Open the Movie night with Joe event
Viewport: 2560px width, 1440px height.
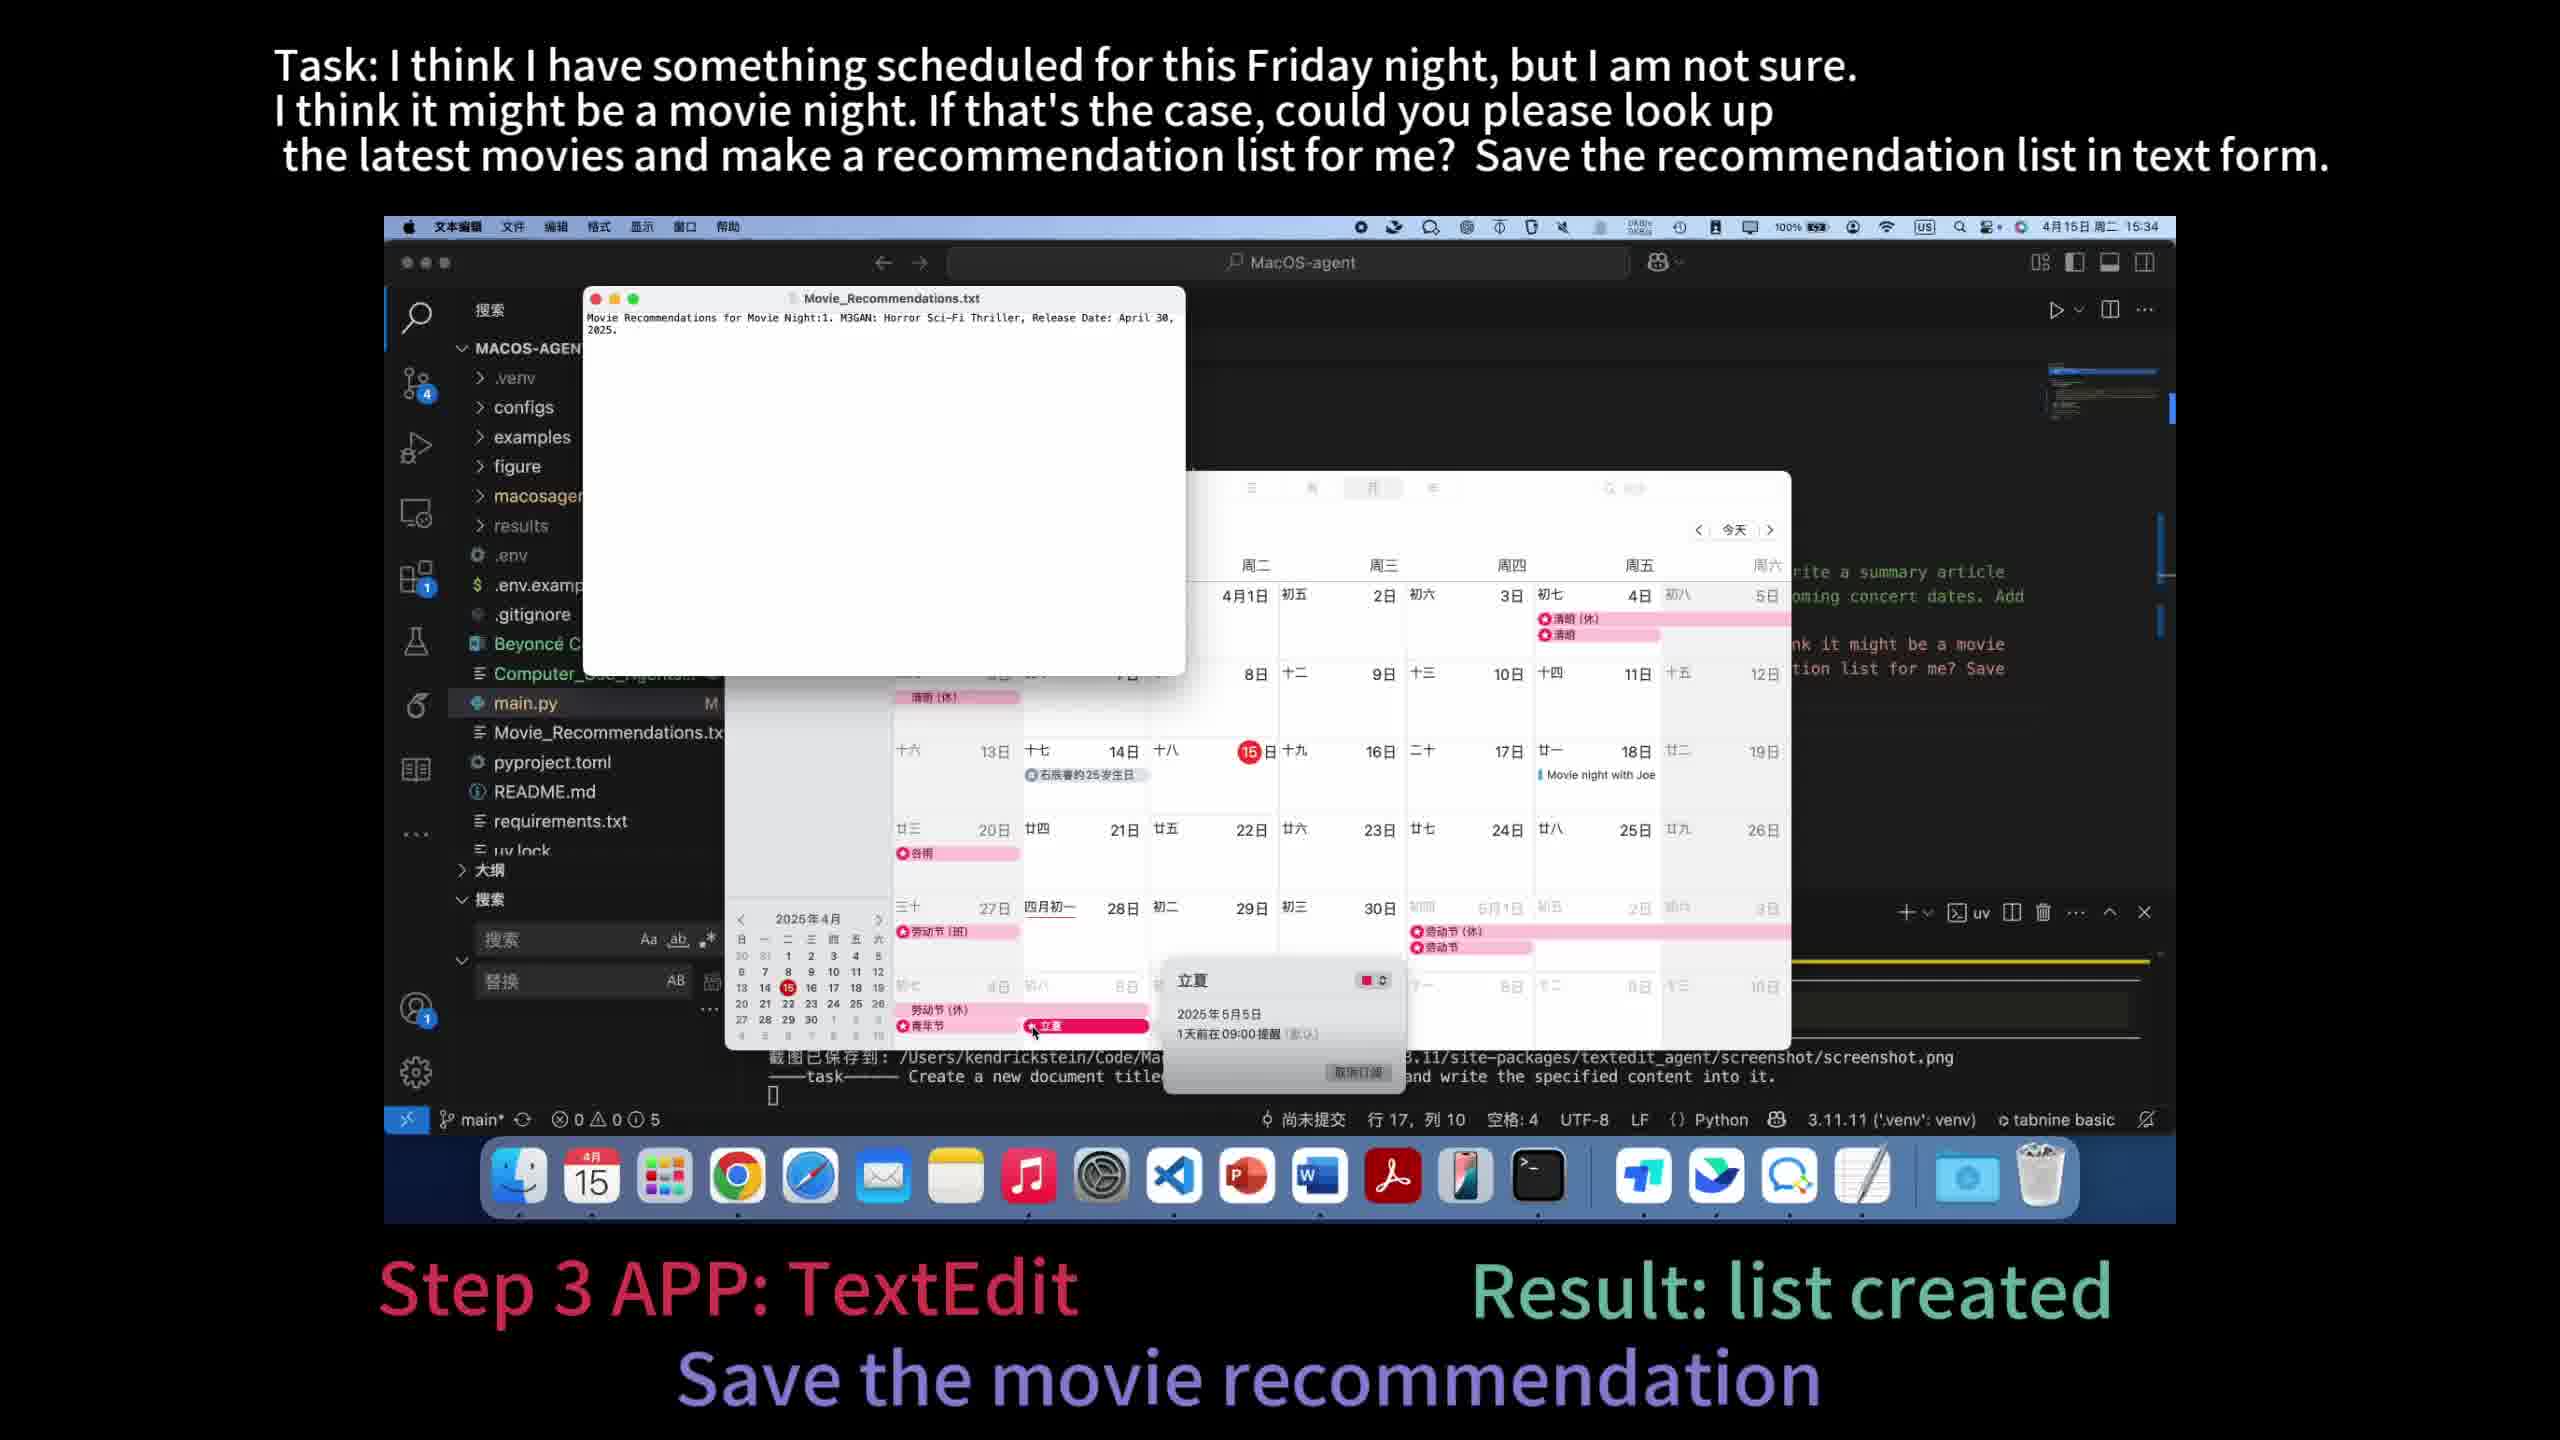[1600, 775]
